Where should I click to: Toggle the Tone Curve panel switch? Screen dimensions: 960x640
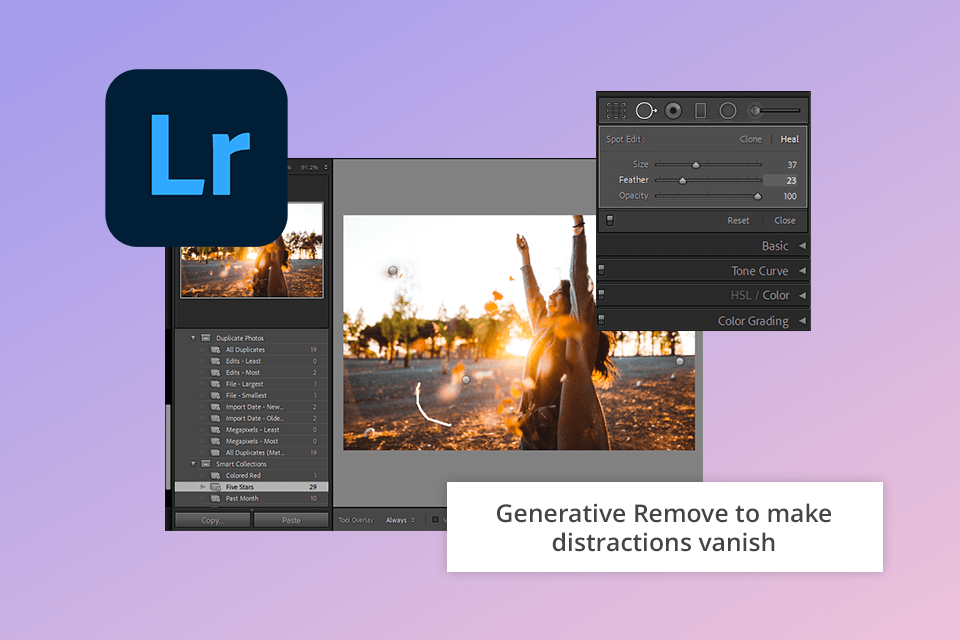tap(601, 270)
